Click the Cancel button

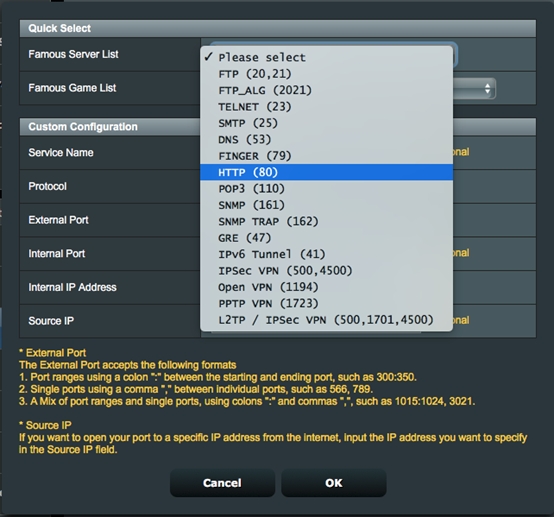222,483
